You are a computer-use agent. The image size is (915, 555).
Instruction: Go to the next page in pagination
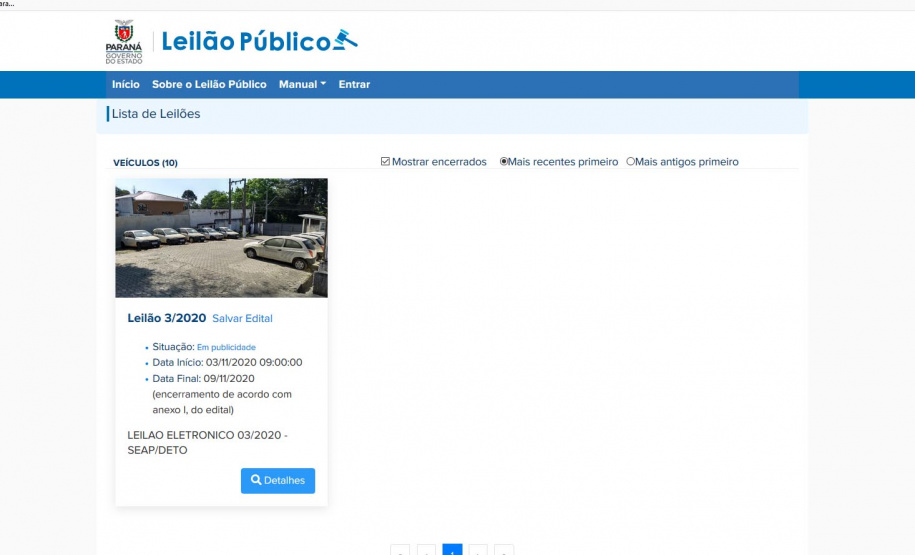pos(478,550)
